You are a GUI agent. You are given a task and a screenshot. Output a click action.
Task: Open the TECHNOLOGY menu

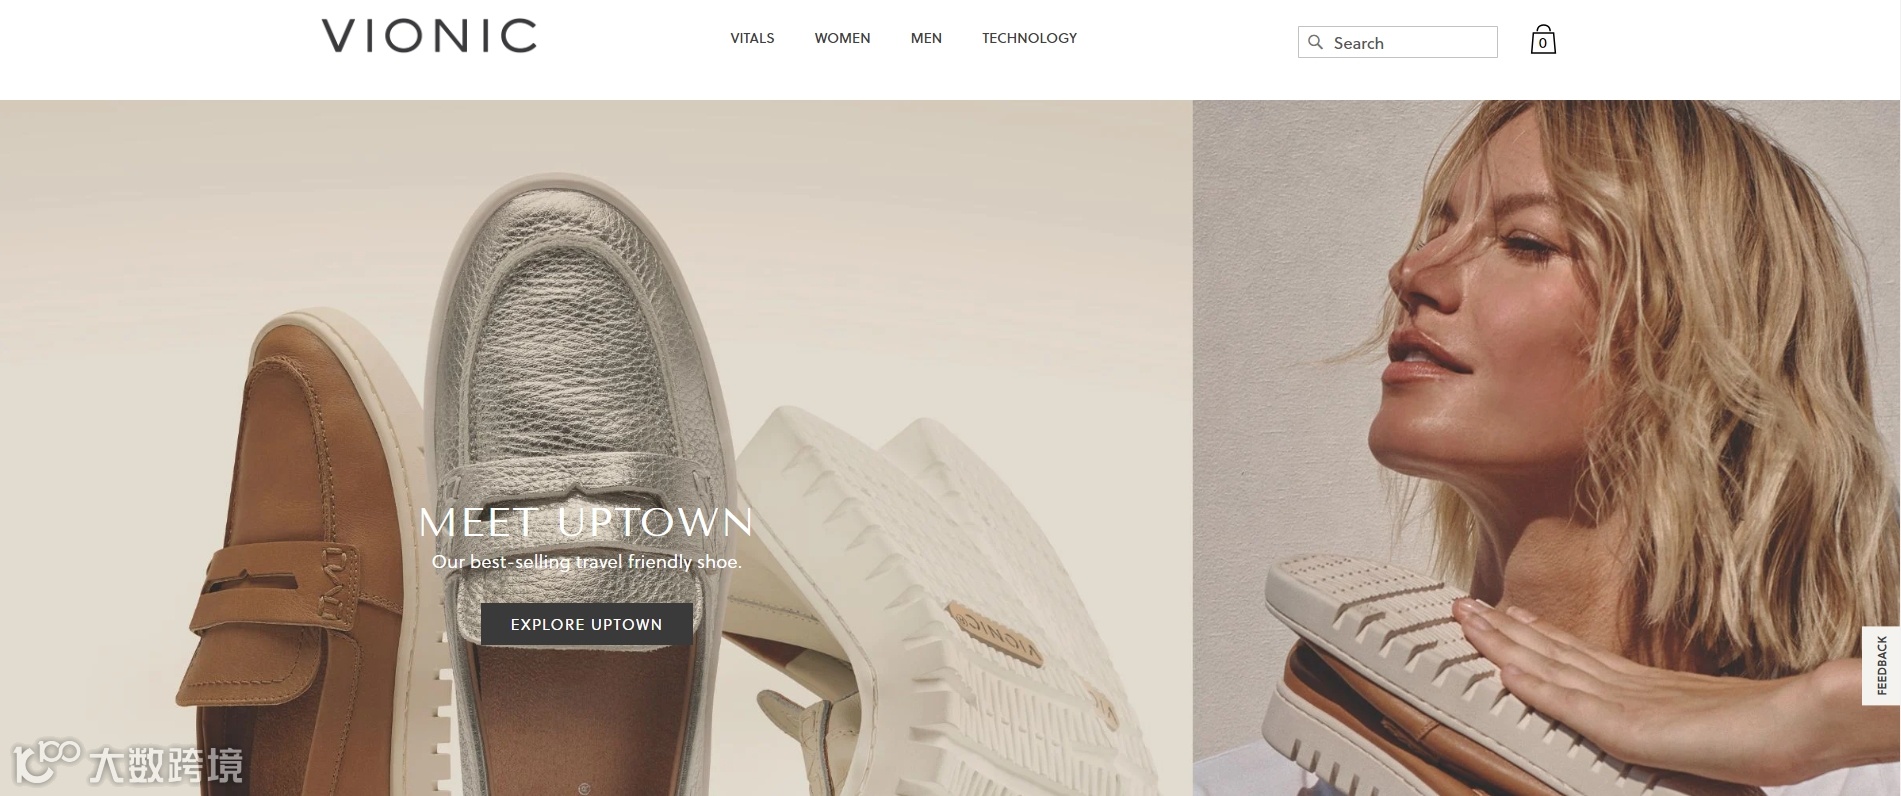(1029, 38)
